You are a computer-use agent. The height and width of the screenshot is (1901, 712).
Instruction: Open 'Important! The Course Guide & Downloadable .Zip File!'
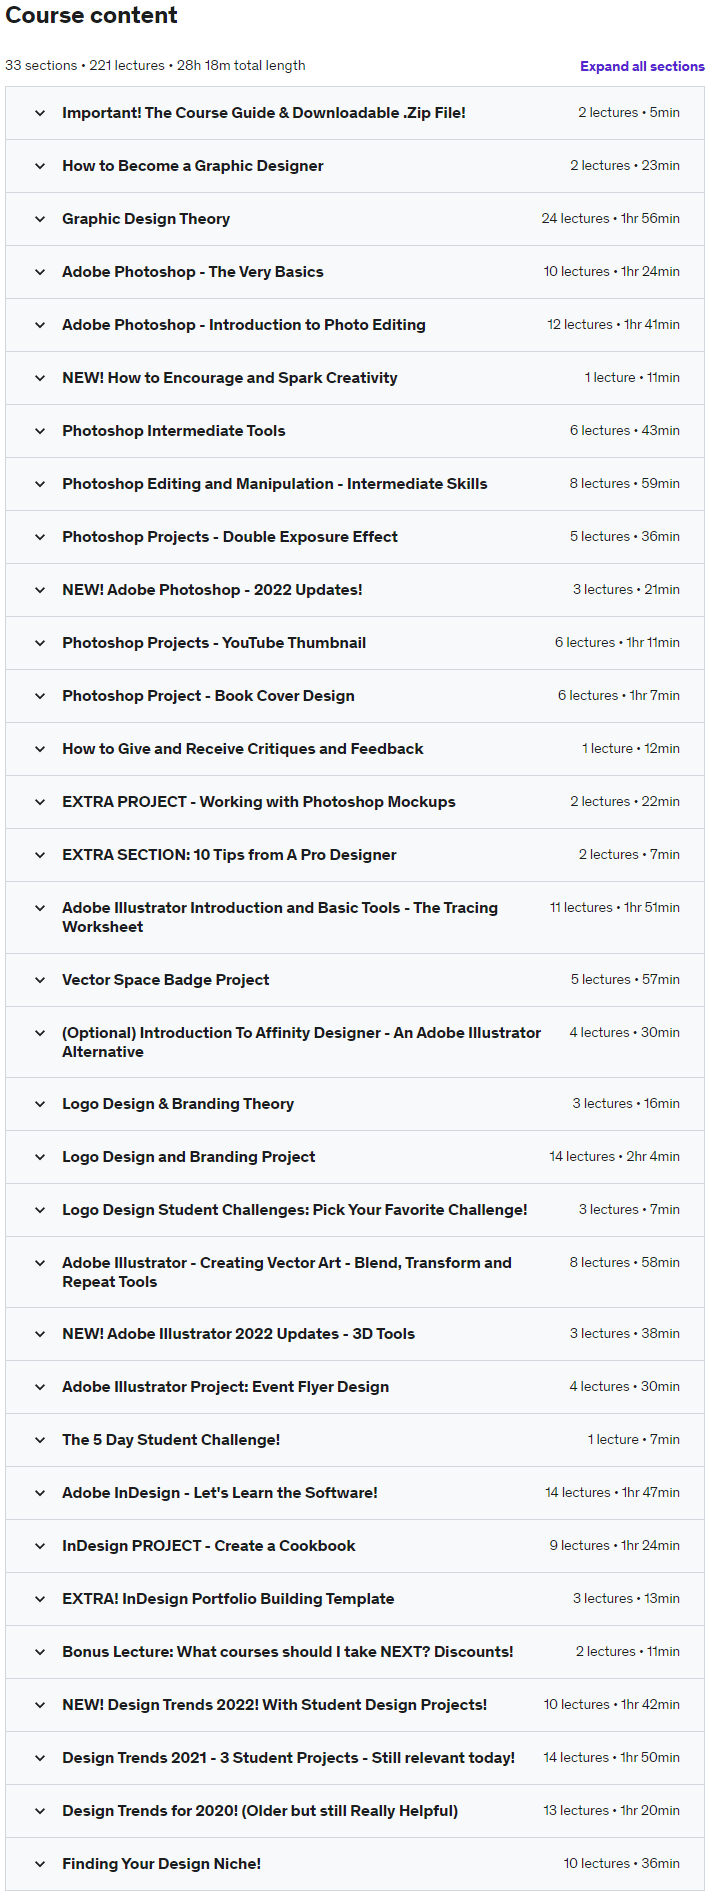pyautogui.click(x=355, y=113)
